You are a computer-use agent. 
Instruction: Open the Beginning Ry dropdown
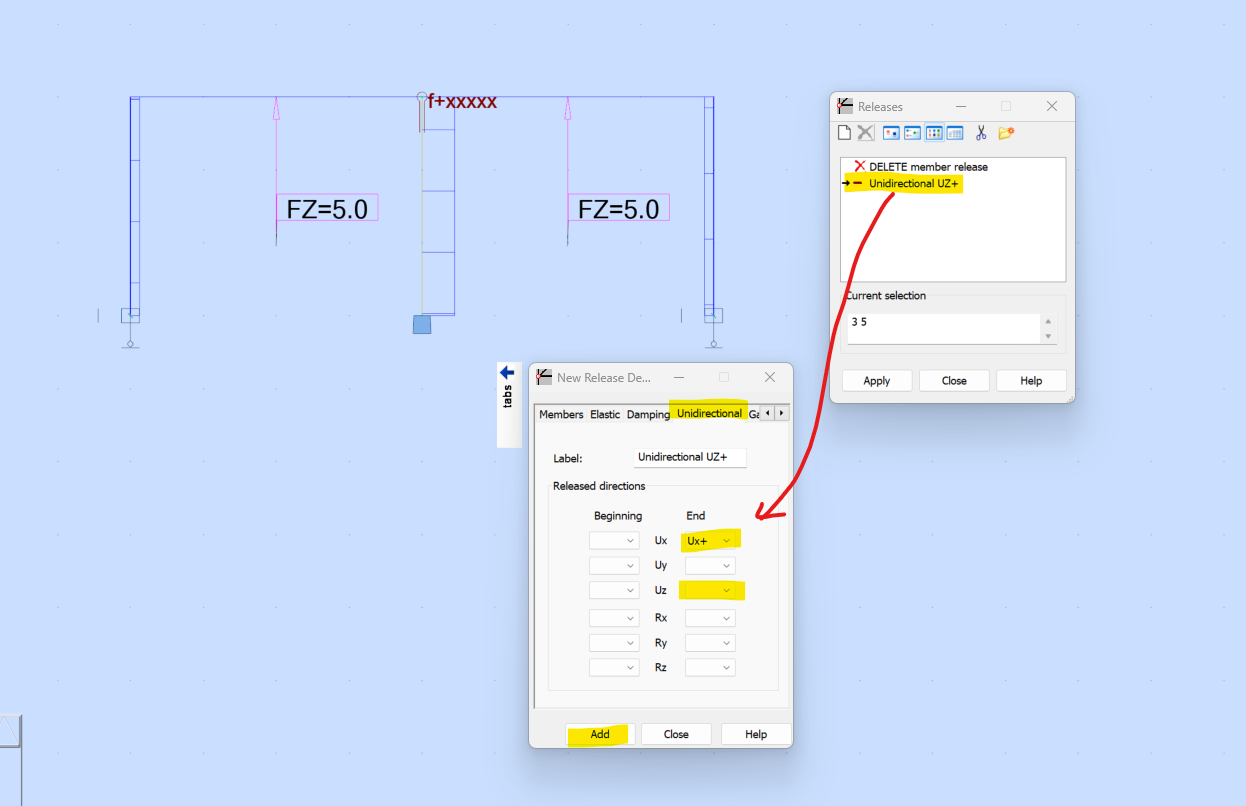(614, 642)
